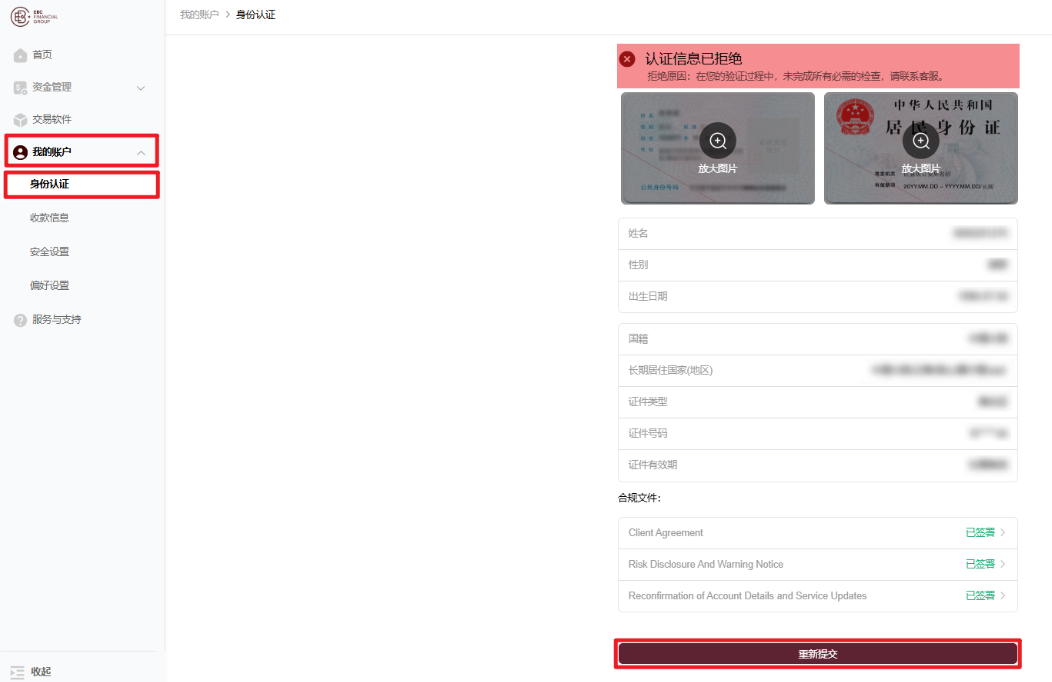Click the 拒绝原因 rejection reason text
The height and width of the screenshot is (682, 1052).
796,76
